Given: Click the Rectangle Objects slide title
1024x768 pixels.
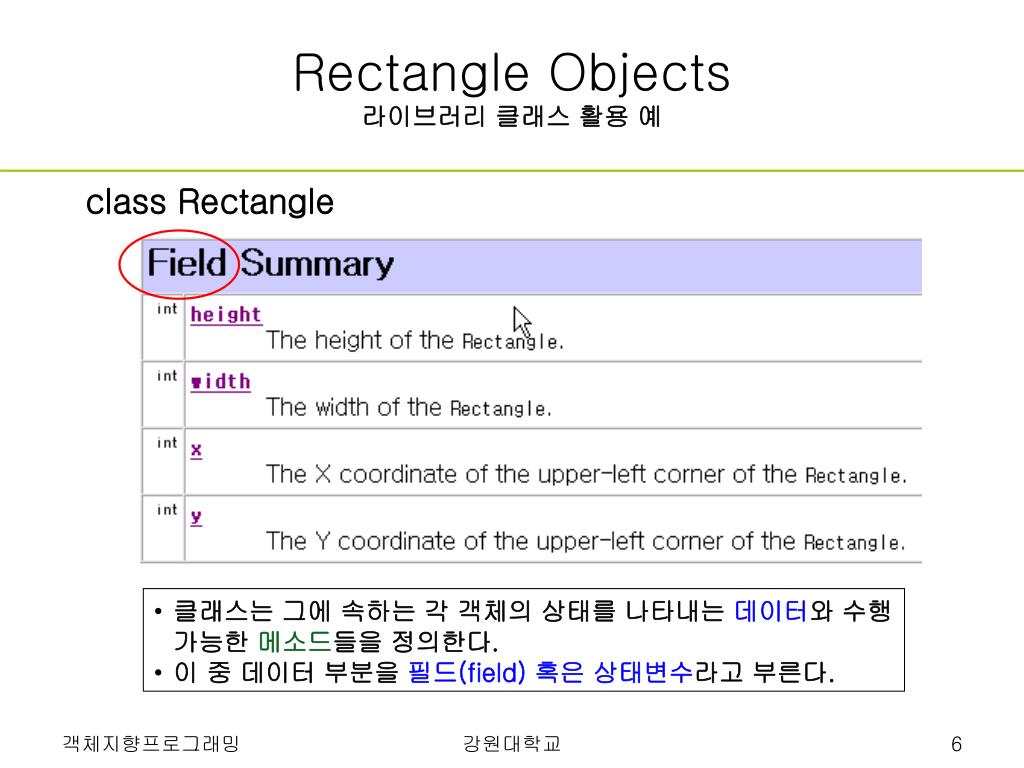Looking at the screenshot, I should point(512,73).
